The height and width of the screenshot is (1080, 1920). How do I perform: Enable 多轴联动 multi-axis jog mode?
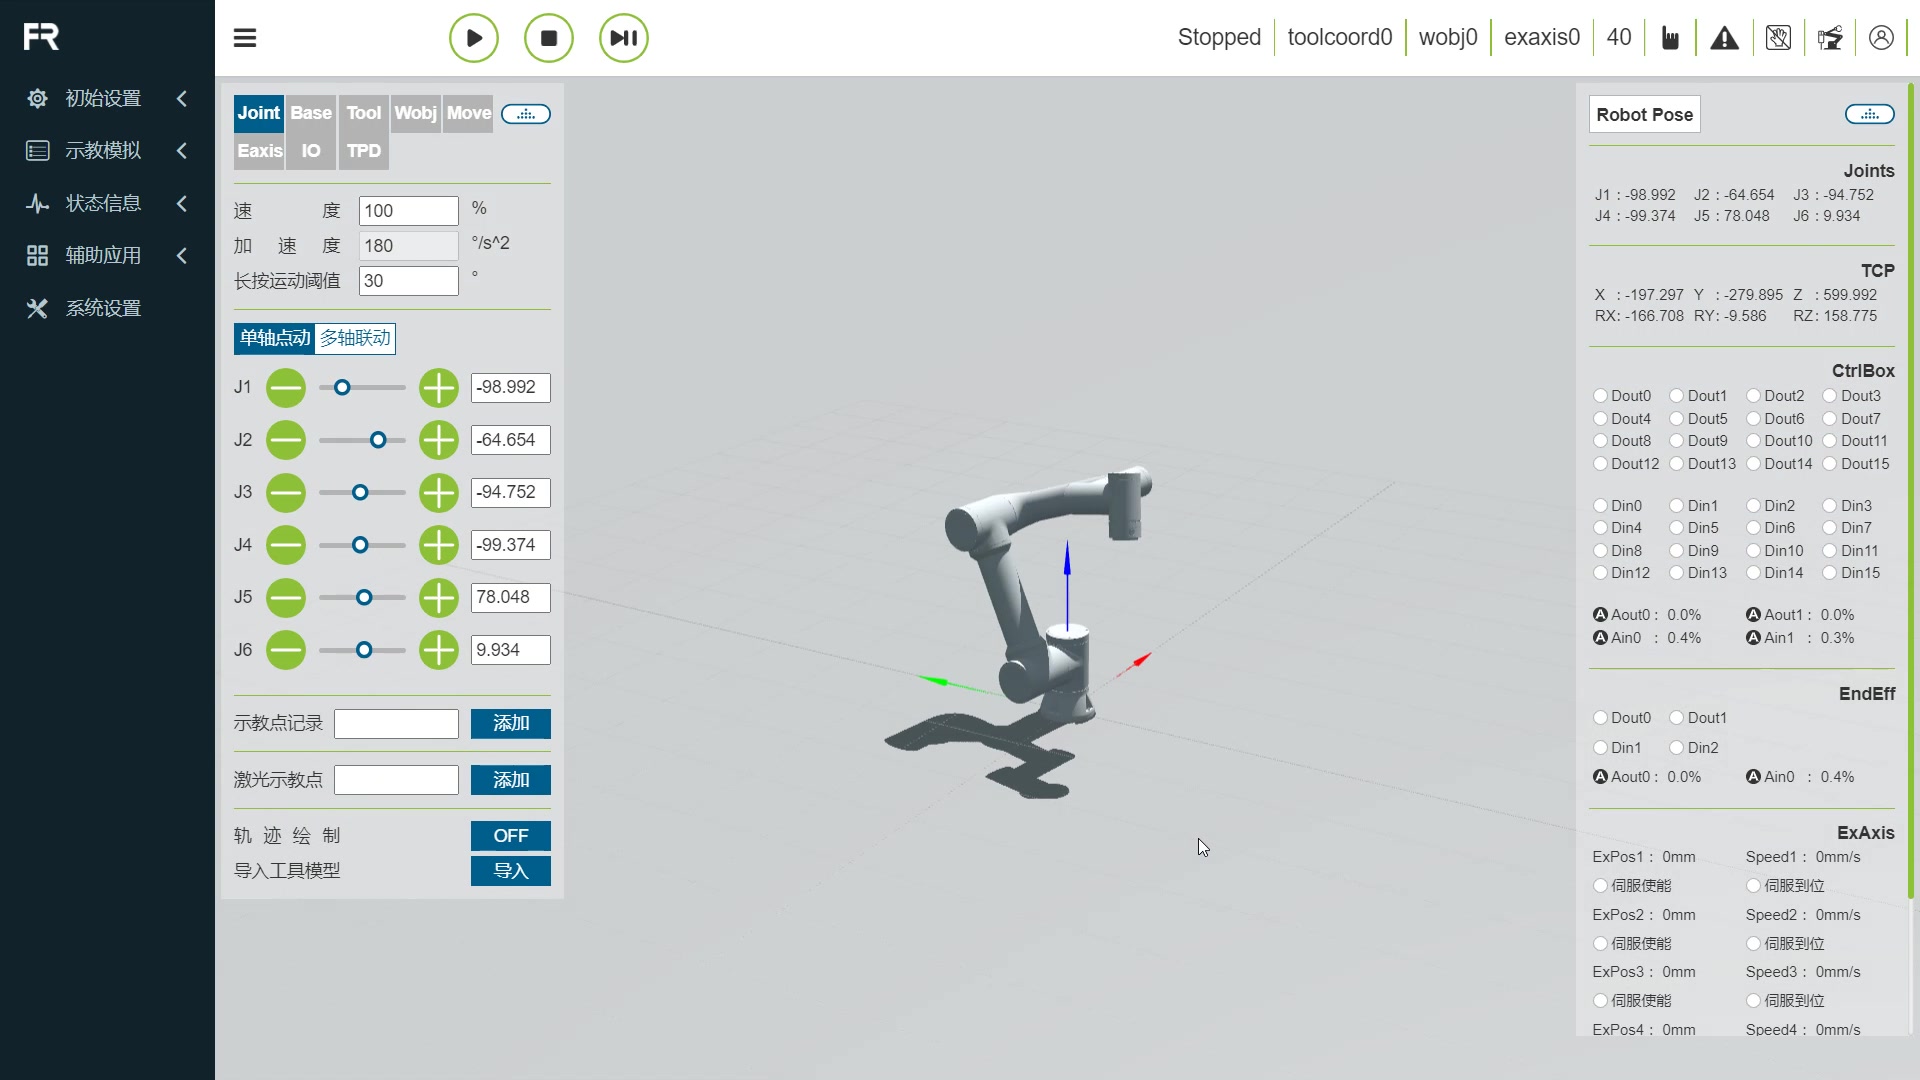pos(356,338)
